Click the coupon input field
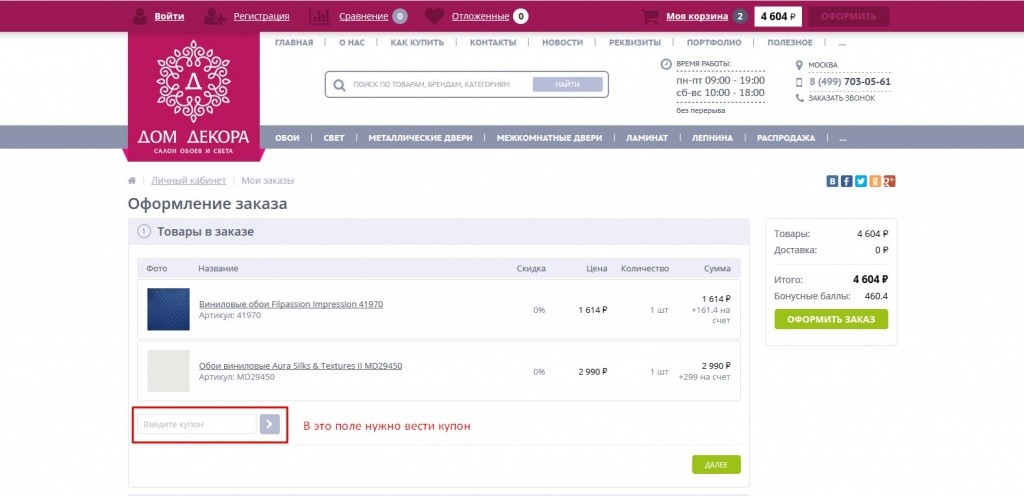The image size is (1024, 496). (197, 424)
